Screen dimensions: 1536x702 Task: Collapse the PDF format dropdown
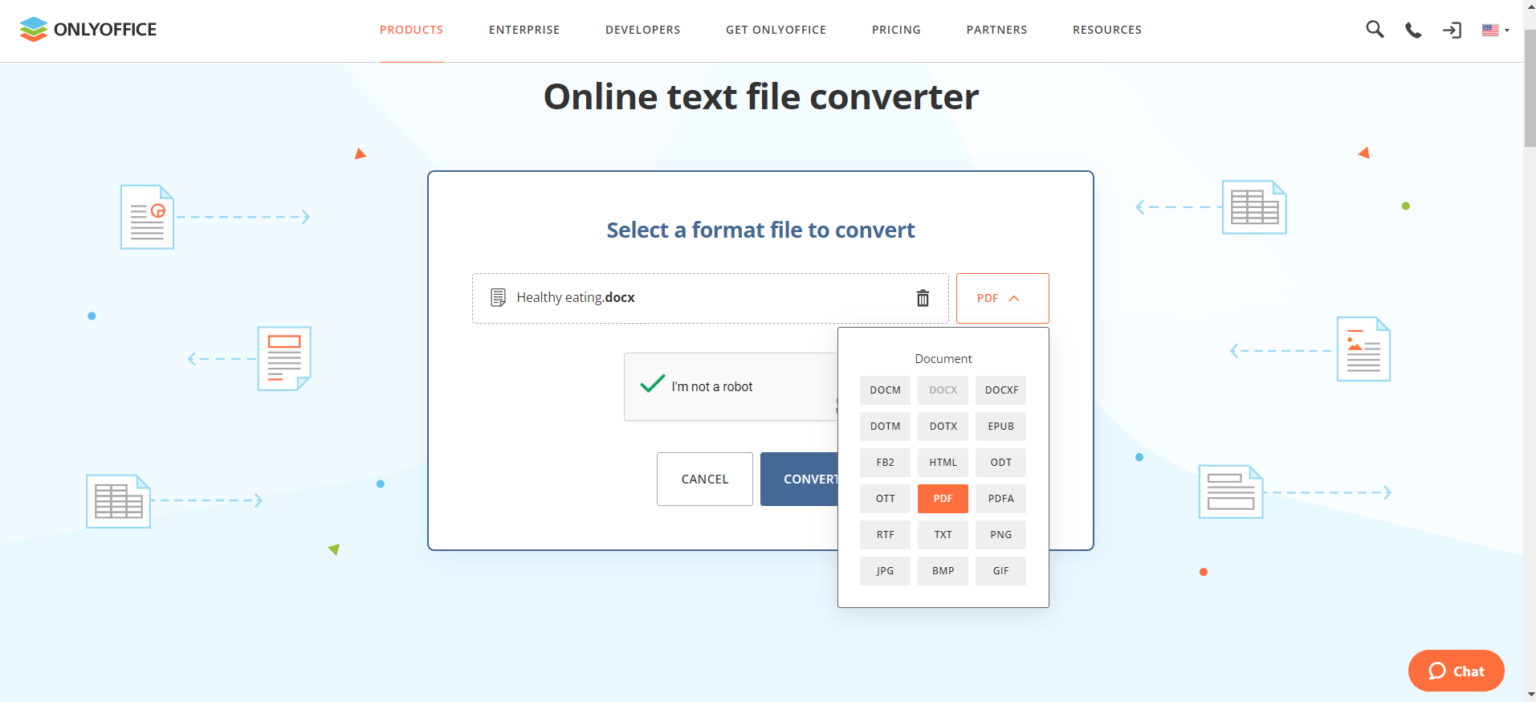coord(1002,297)
